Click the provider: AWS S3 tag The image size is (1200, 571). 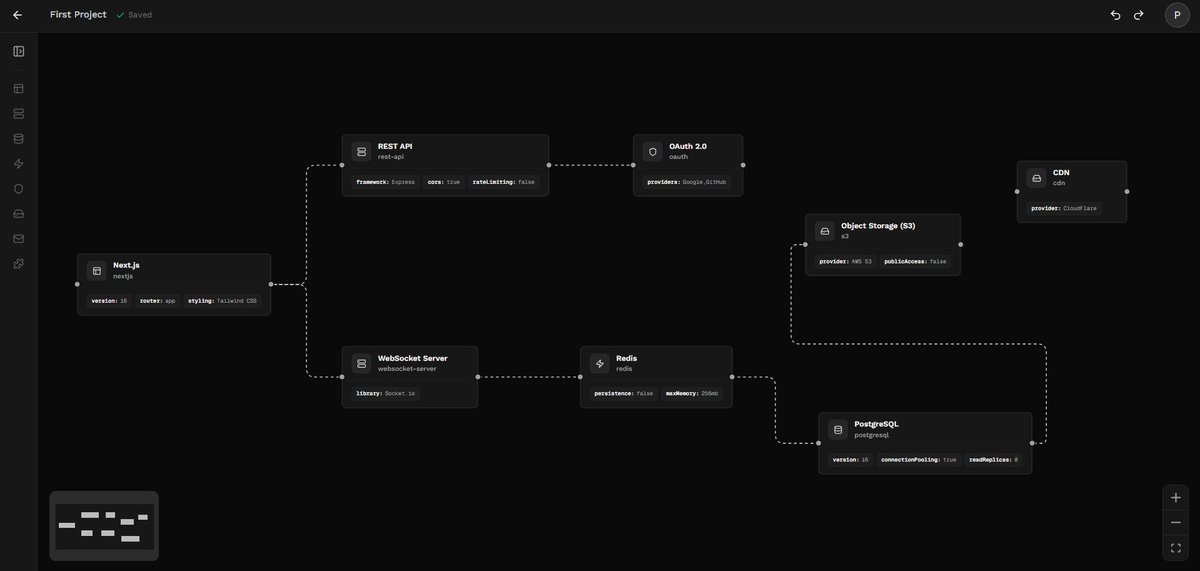[x=845, y=261]
